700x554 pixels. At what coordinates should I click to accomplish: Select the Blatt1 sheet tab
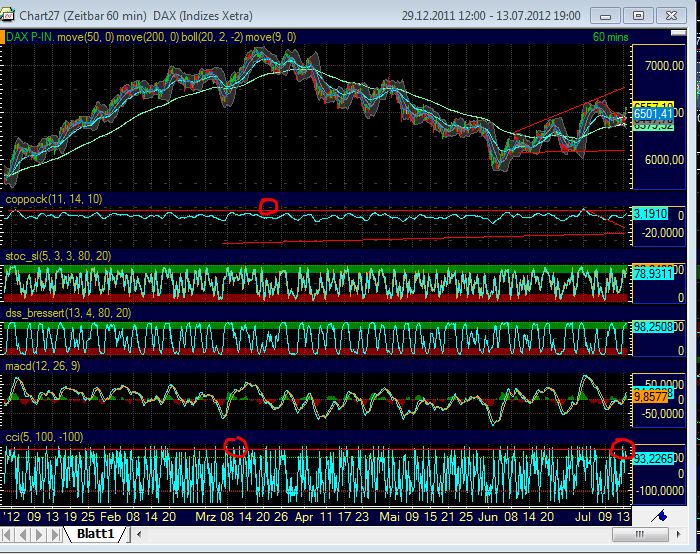(x=96, y=534)
